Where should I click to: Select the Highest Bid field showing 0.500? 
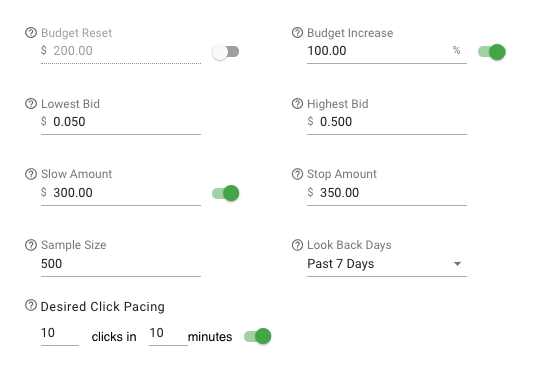click(x=387, y=122)
